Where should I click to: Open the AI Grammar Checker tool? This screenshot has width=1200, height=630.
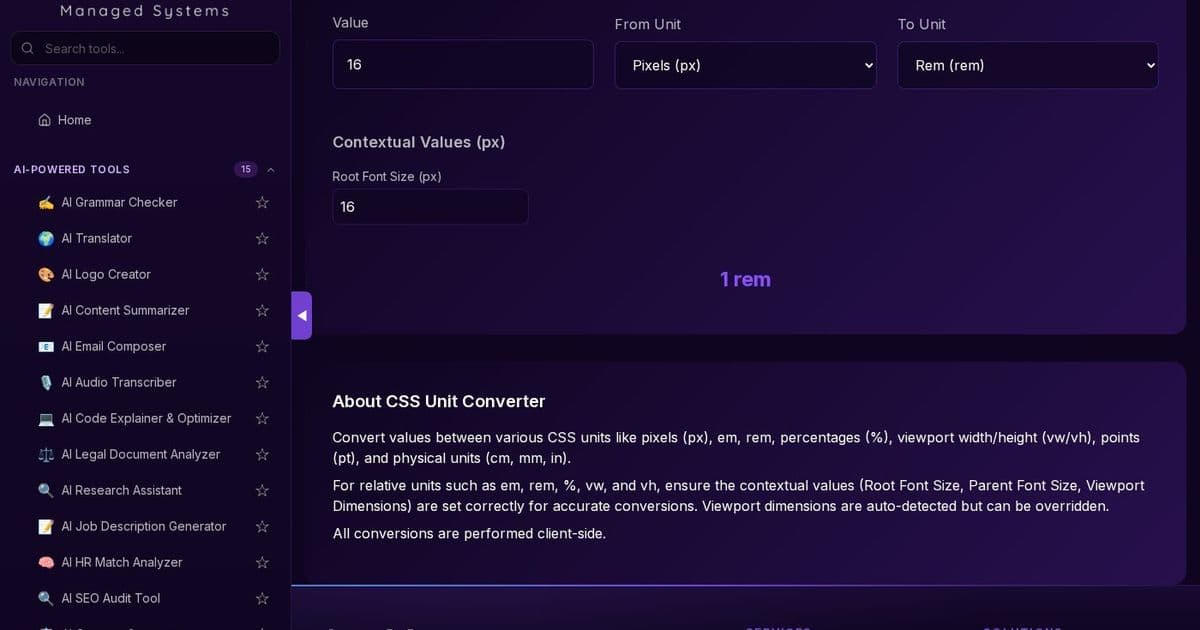[x=118, y=202]
